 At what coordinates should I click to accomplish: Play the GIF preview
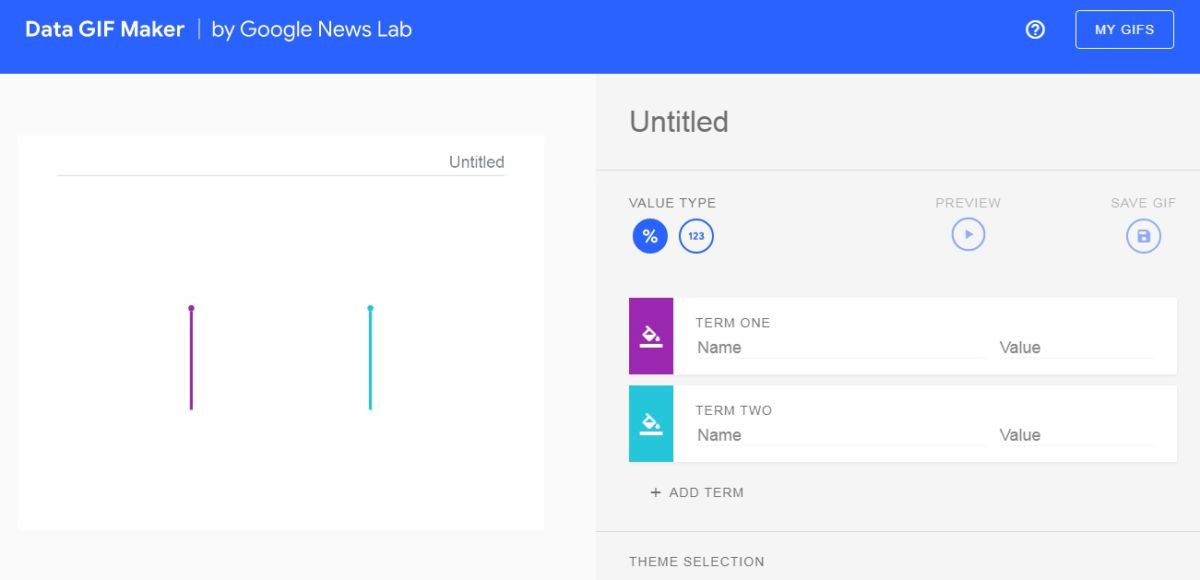click(x=968, y=235)
